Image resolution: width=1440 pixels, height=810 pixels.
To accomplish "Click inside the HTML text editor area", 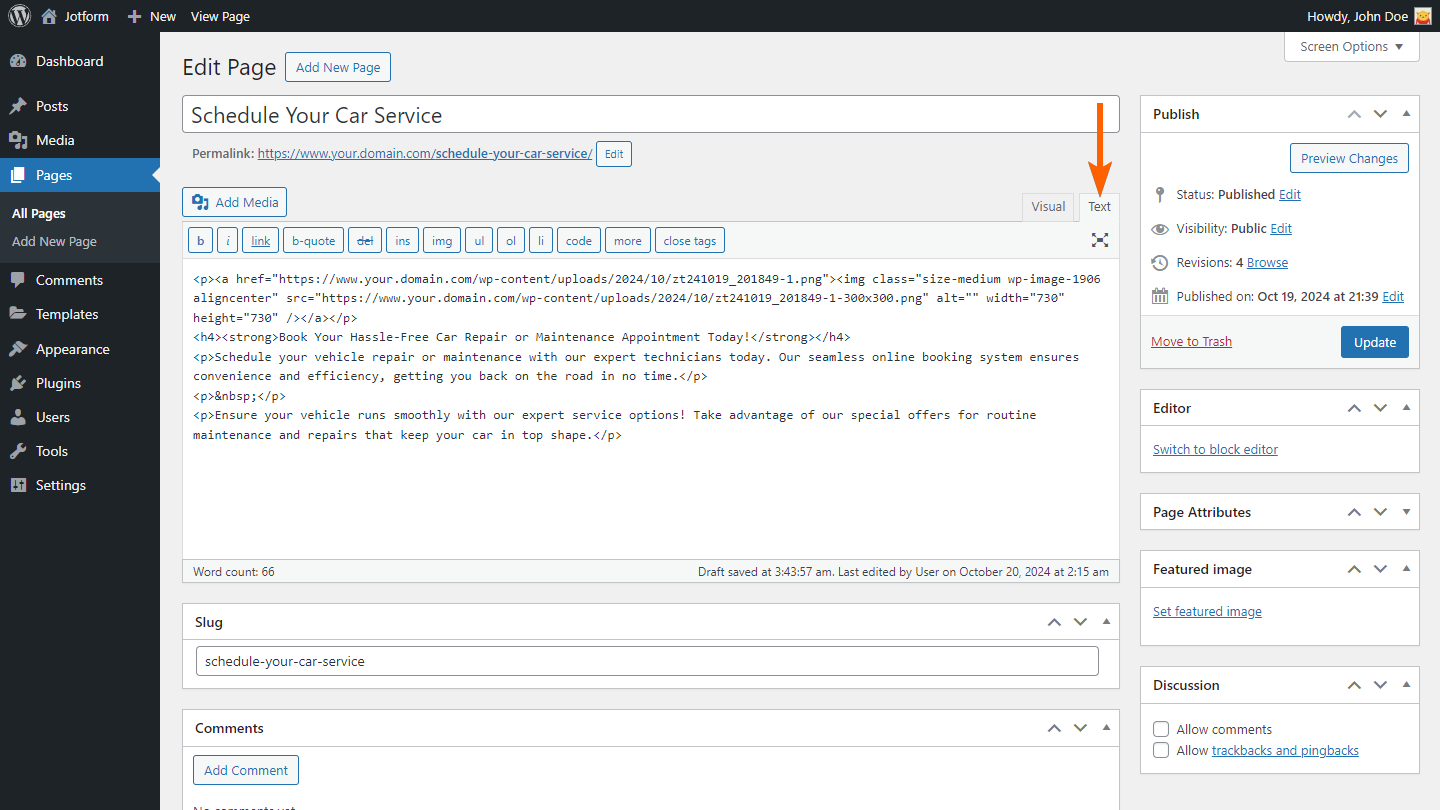I will 650,410.
